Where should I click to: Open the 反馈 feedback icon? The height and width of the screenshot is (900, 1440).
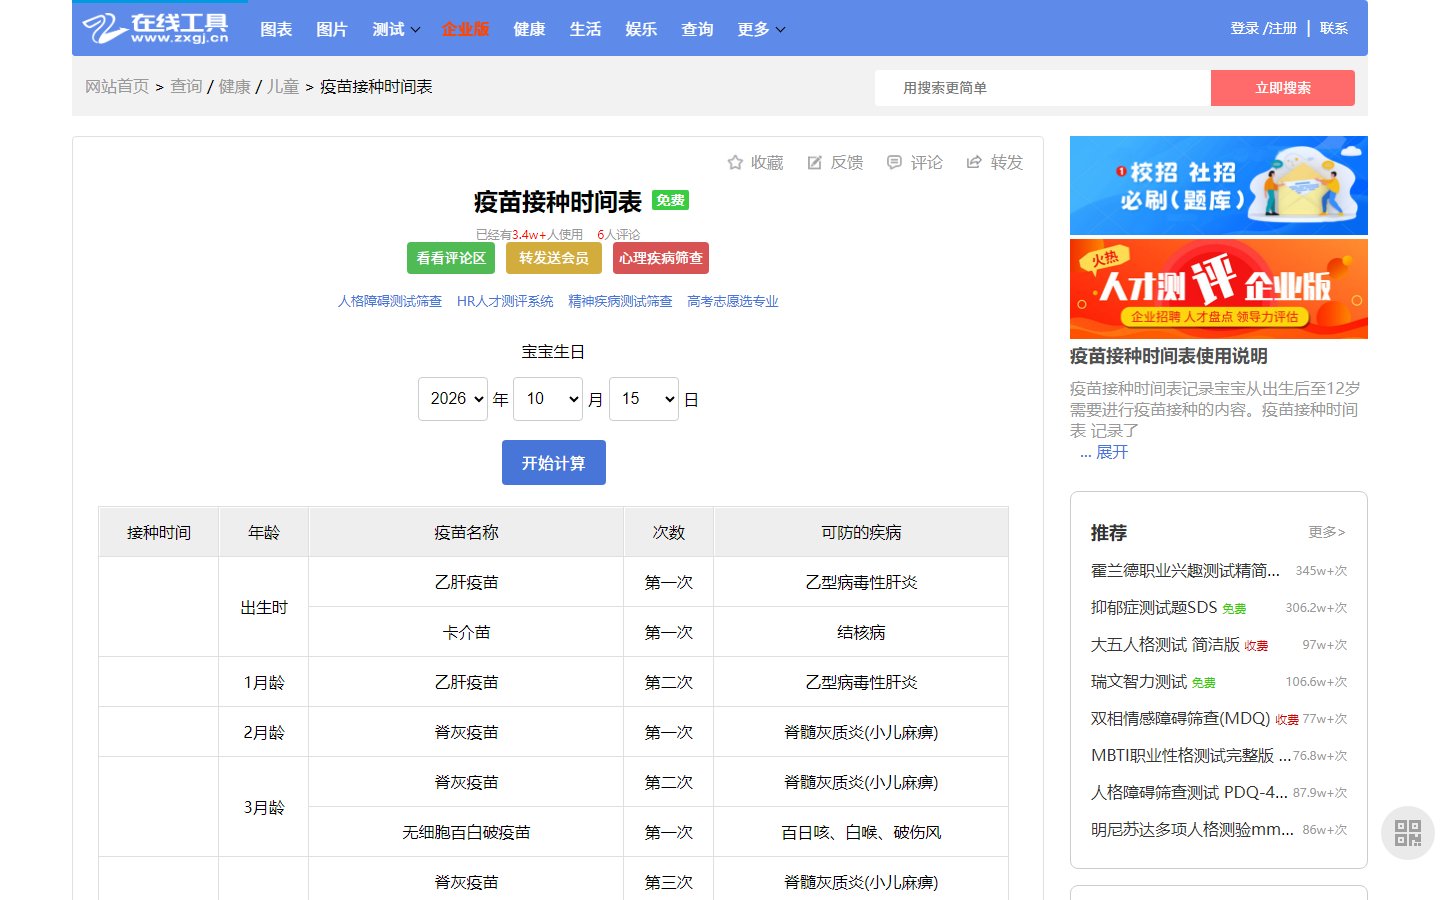point(815,162)
